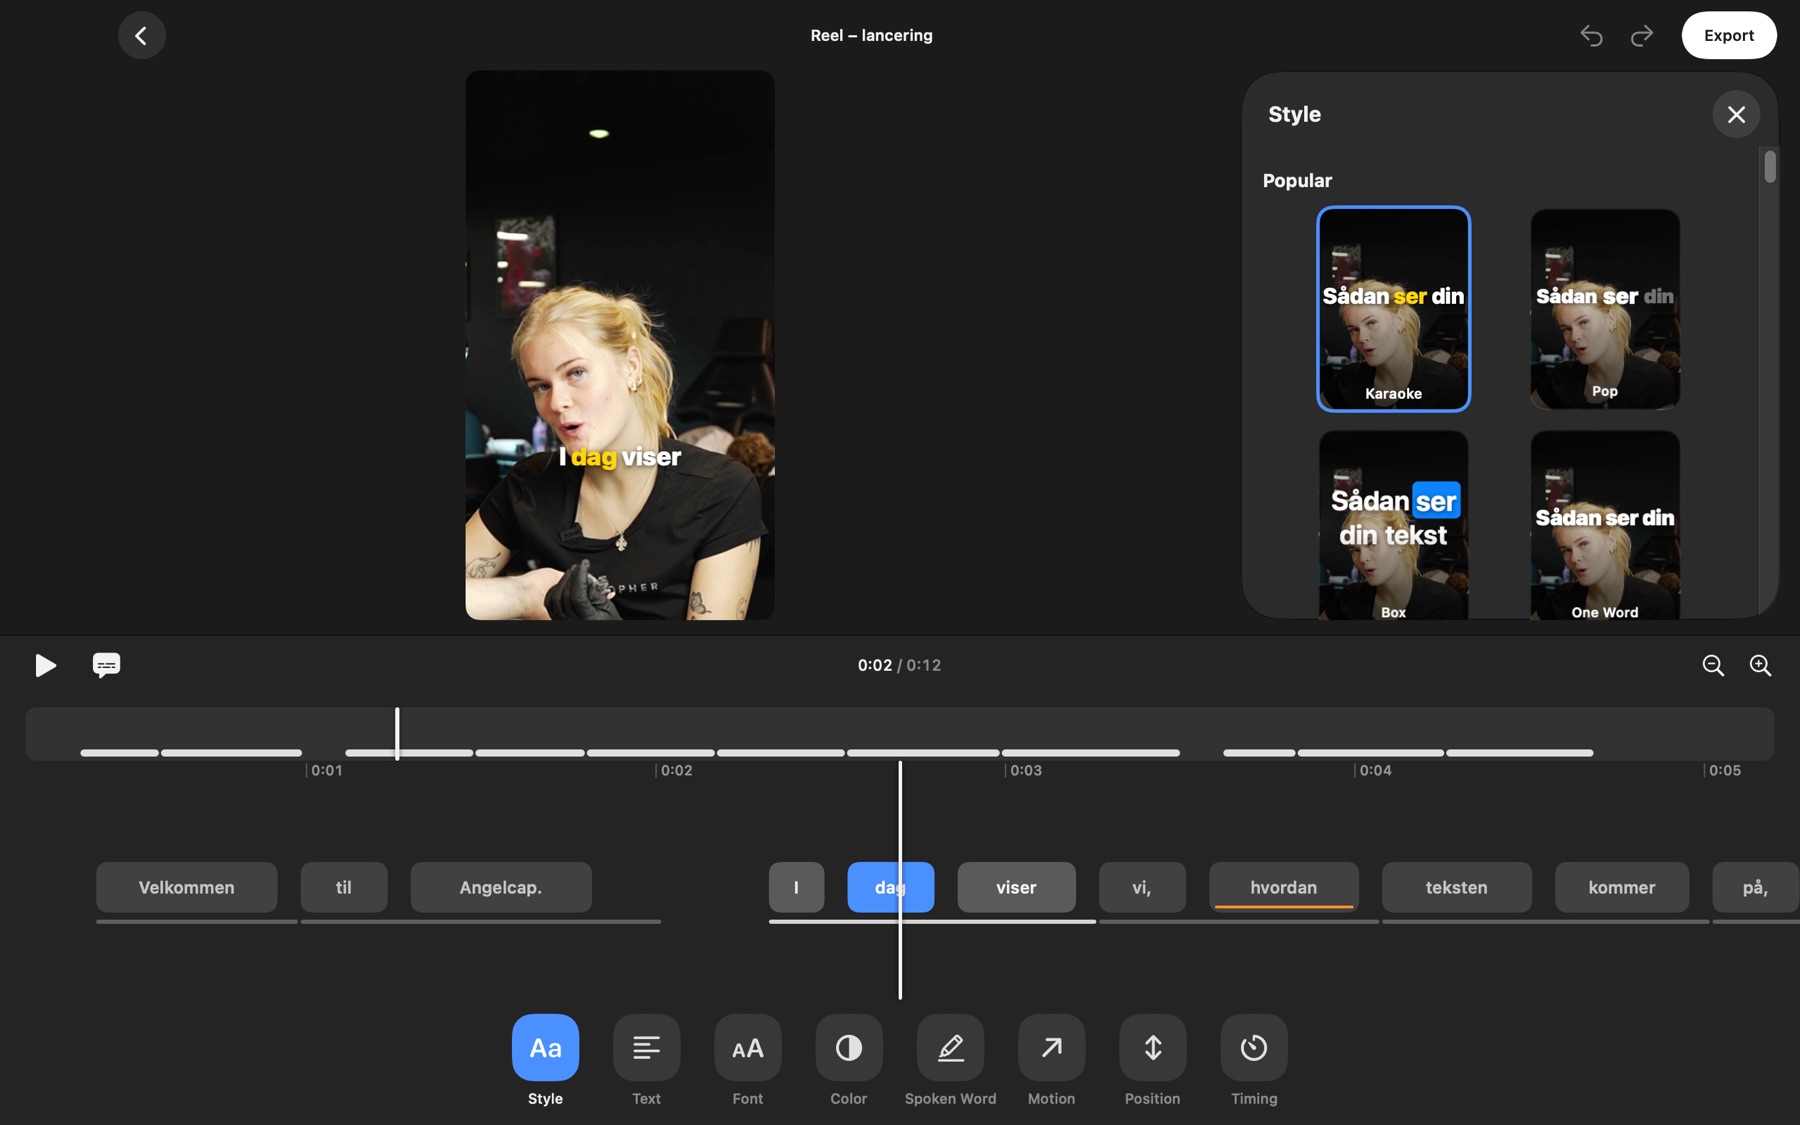Screen dimensions: 1800x1125
Task: Choose the One Word caption style
Action: pos(1605,525)
